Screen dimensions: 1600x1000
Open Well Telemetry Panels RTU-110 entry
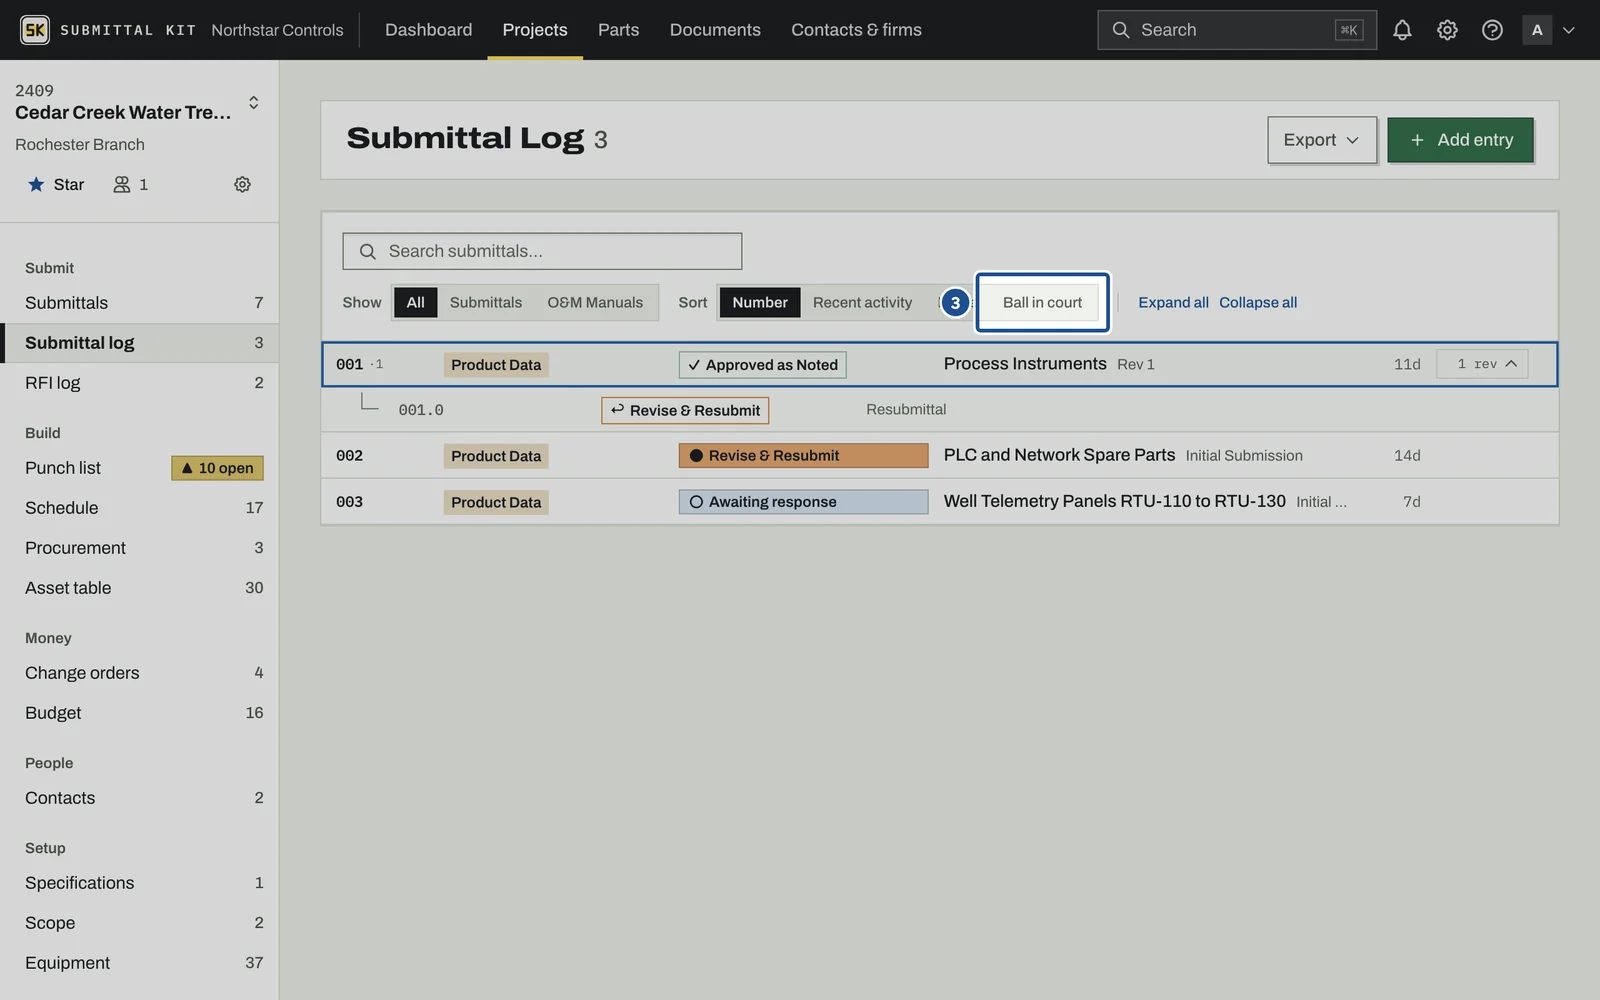(1114, 501)
